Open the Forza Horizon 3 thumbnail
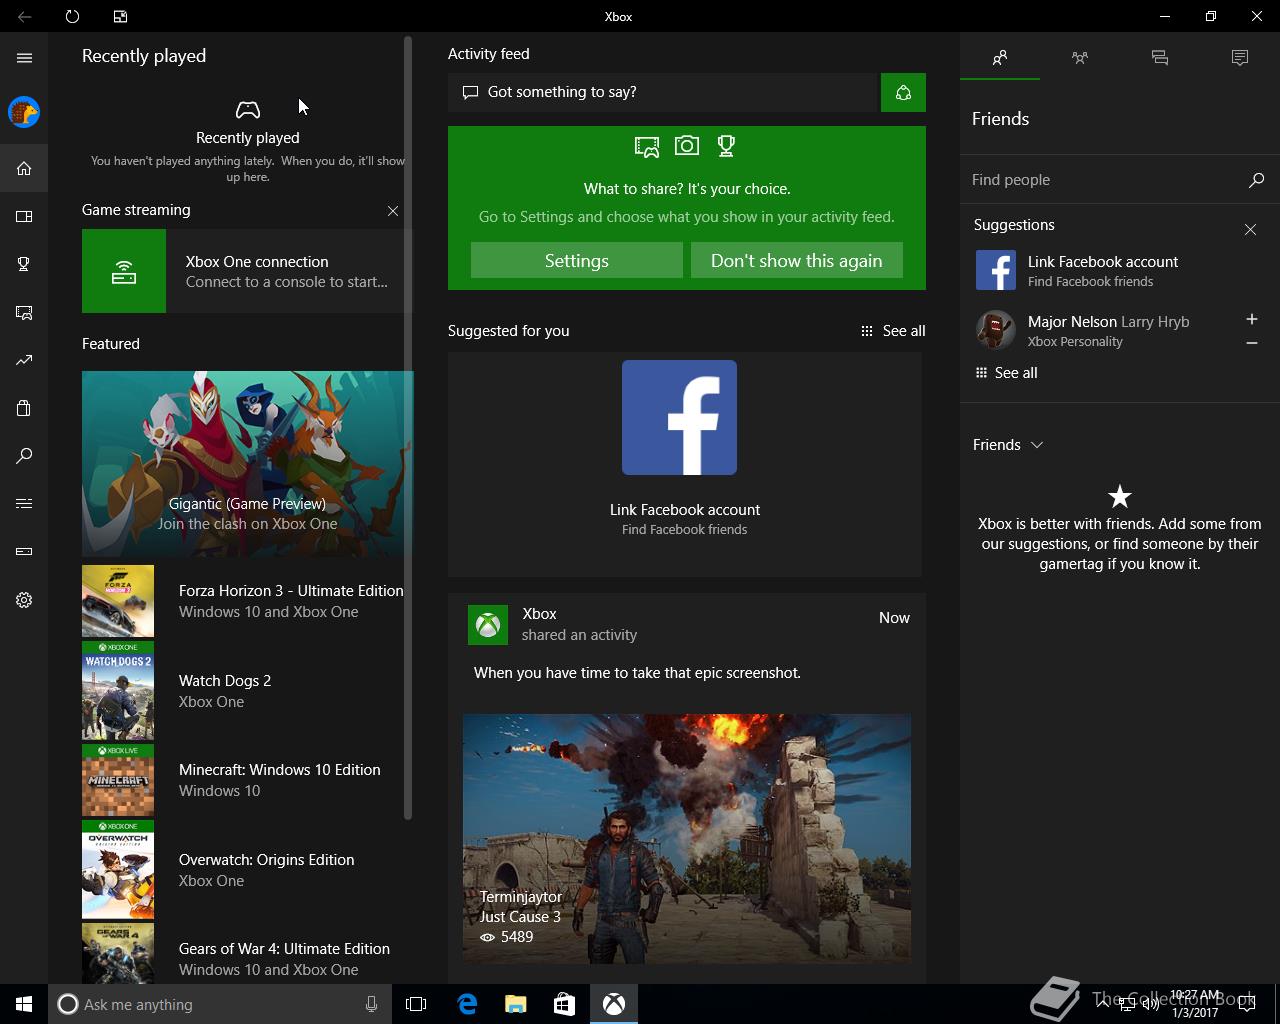The height and width of the screenshot is (1024, 1280). [118, 601]
